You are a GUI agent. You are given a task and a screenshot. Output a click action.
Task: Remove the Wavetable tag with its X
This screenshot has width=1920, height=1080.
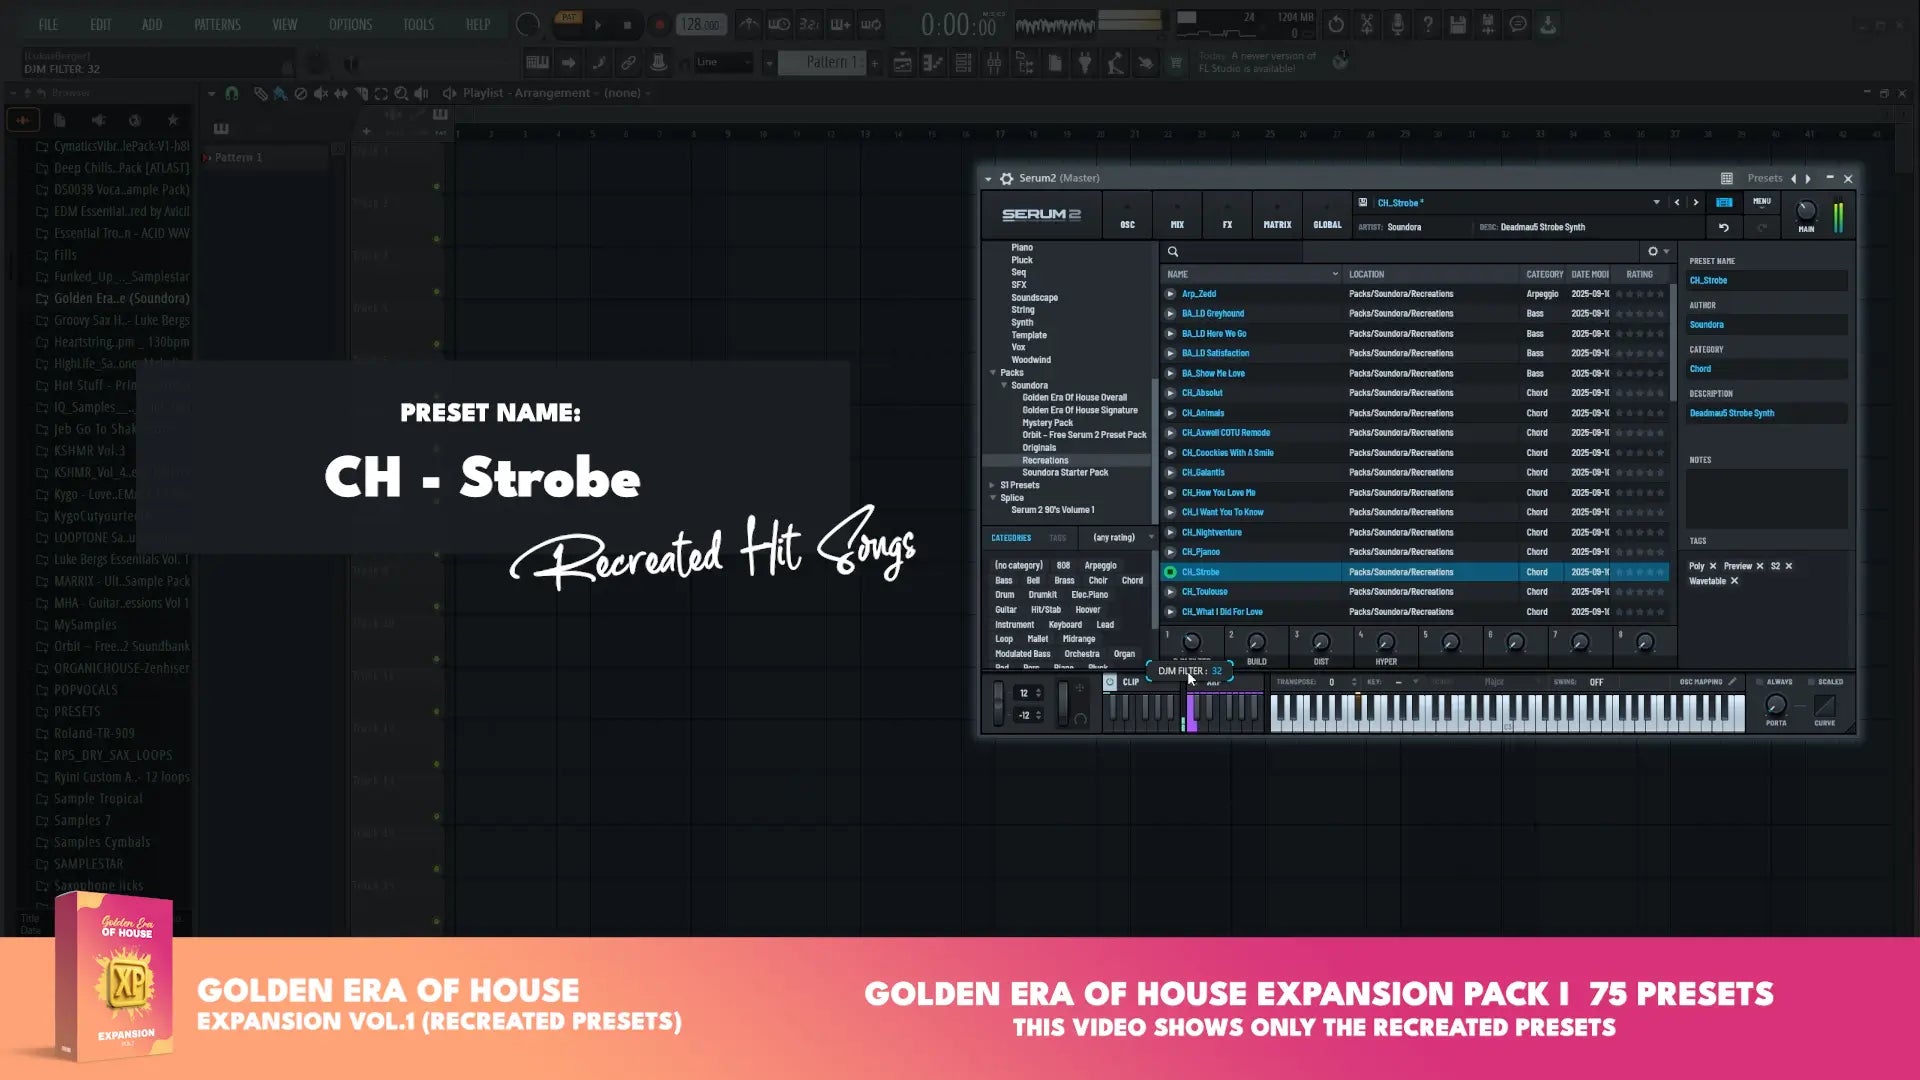coord(1734,581)
